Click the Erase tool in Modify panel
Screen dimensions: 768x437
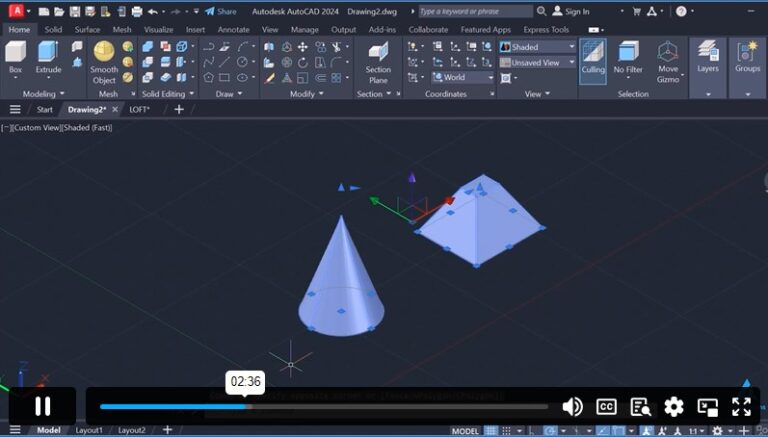(x=269, y=78)
